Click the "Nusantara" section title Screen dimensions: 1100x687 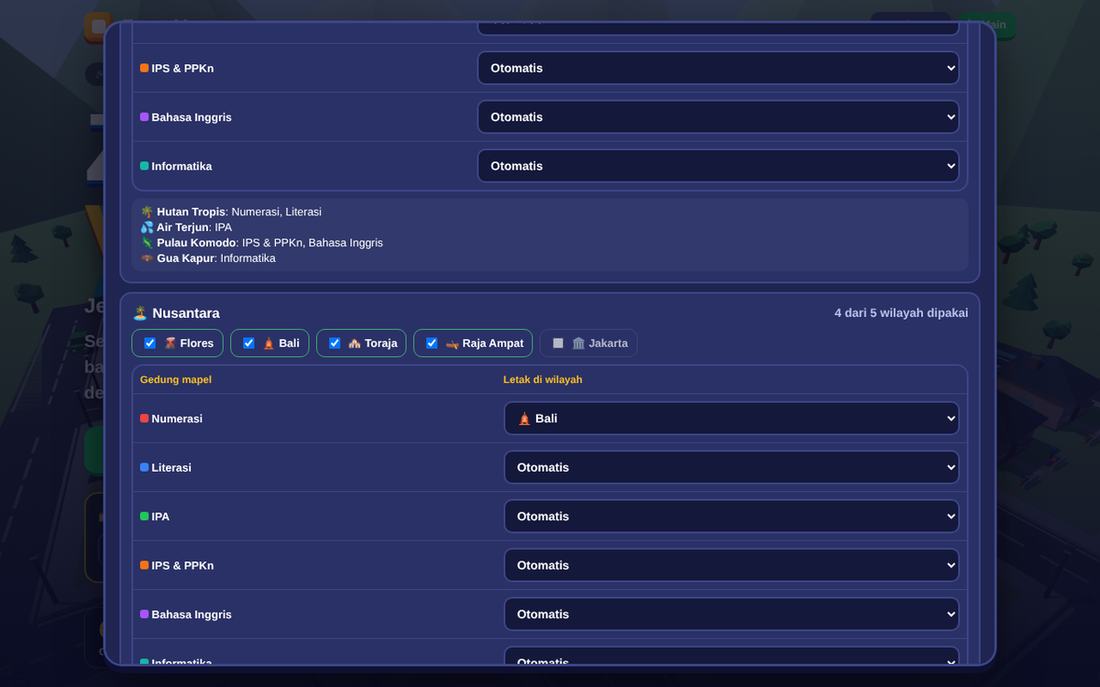(186, 313)
